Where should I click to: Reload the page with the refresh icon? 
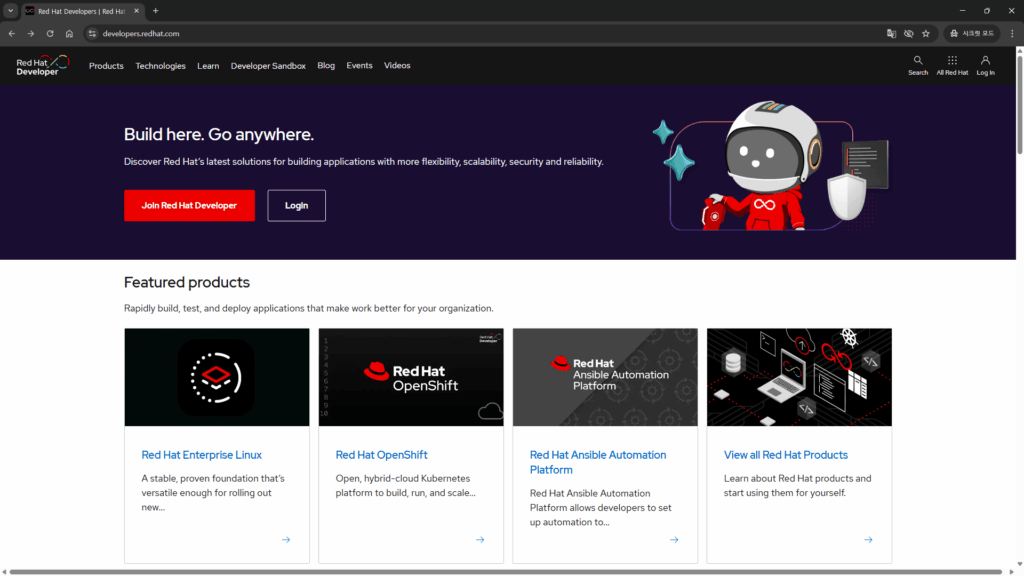pyautogui.click(x=50, y=33)
